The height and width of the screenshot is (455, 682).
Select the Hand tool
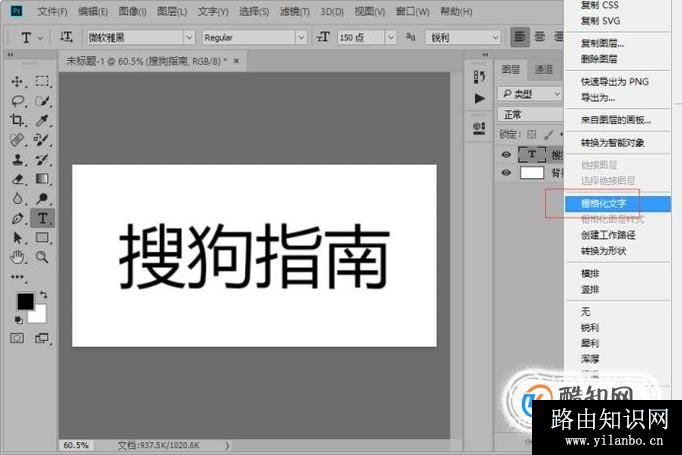pos(17,257)
